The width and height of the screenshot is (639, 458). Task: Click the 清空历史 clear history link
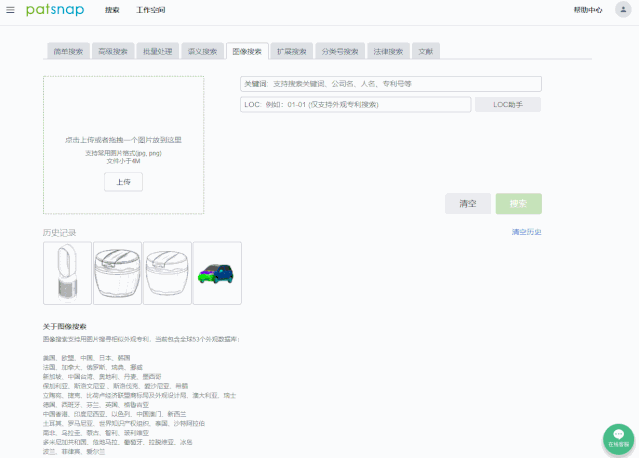[526, 232]
